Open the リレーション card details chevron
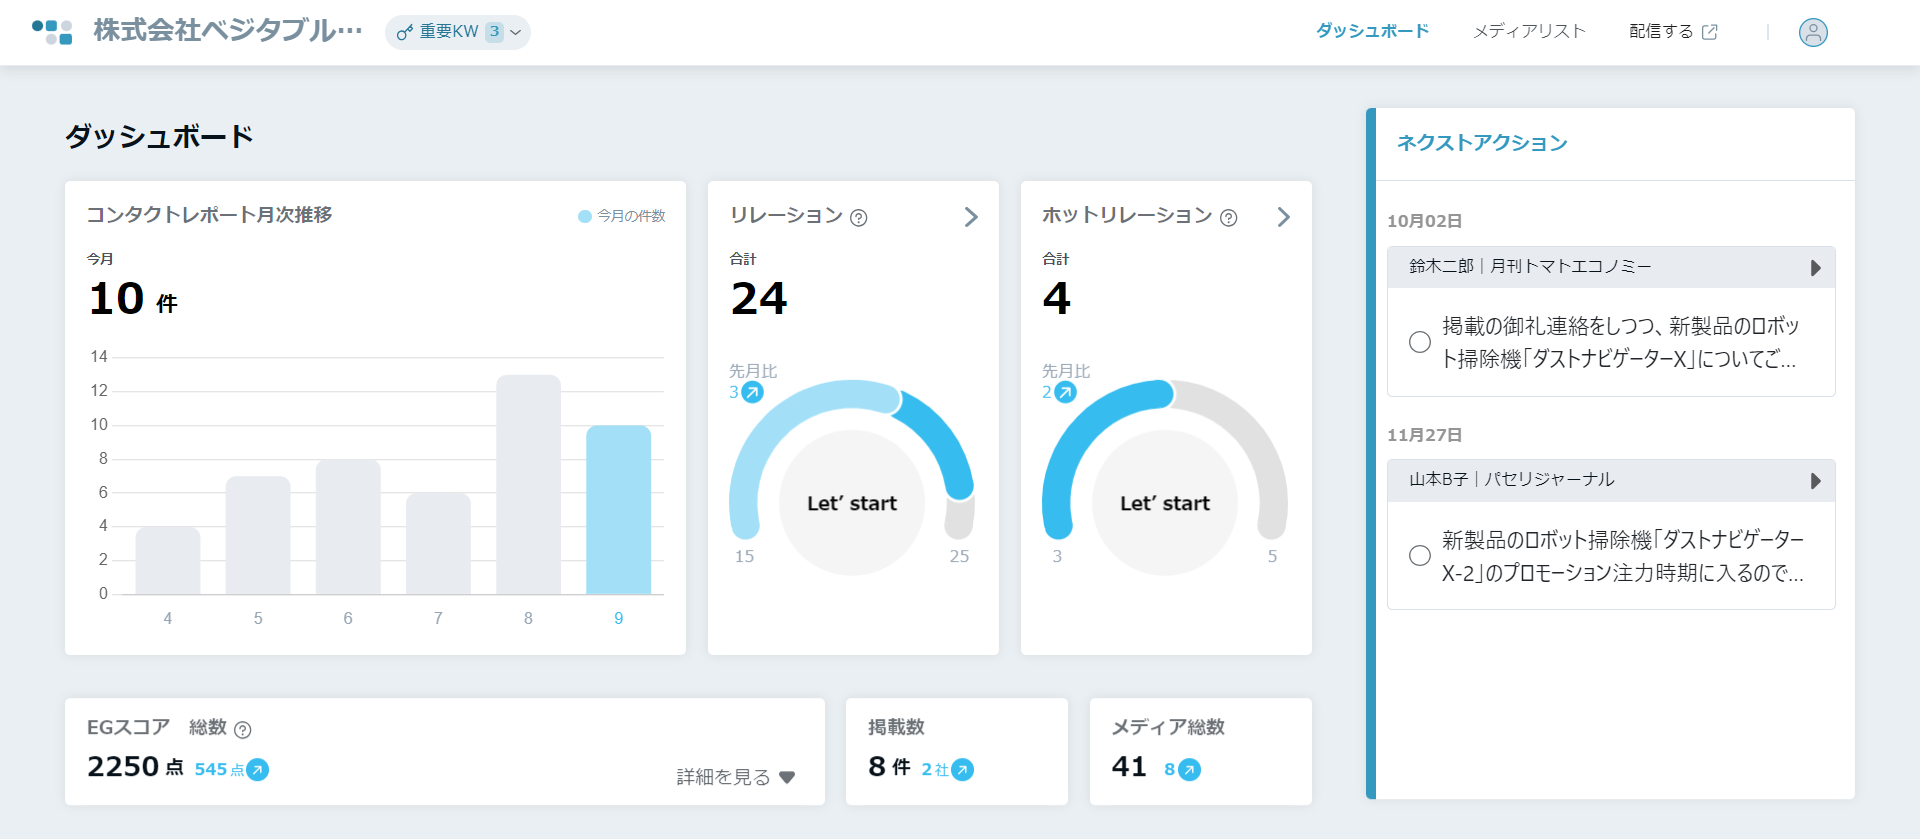 click(970, 217)
